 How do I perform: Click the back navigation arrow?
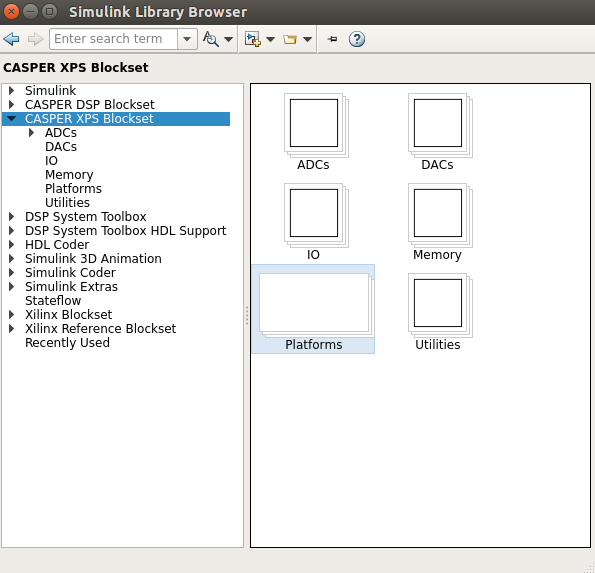[x=11, y=39]
